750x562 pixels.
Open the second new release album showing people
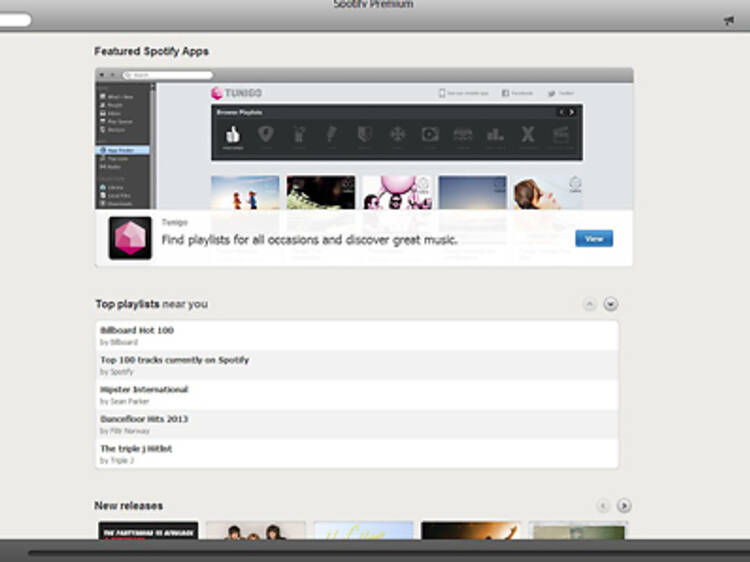[255, 530]
